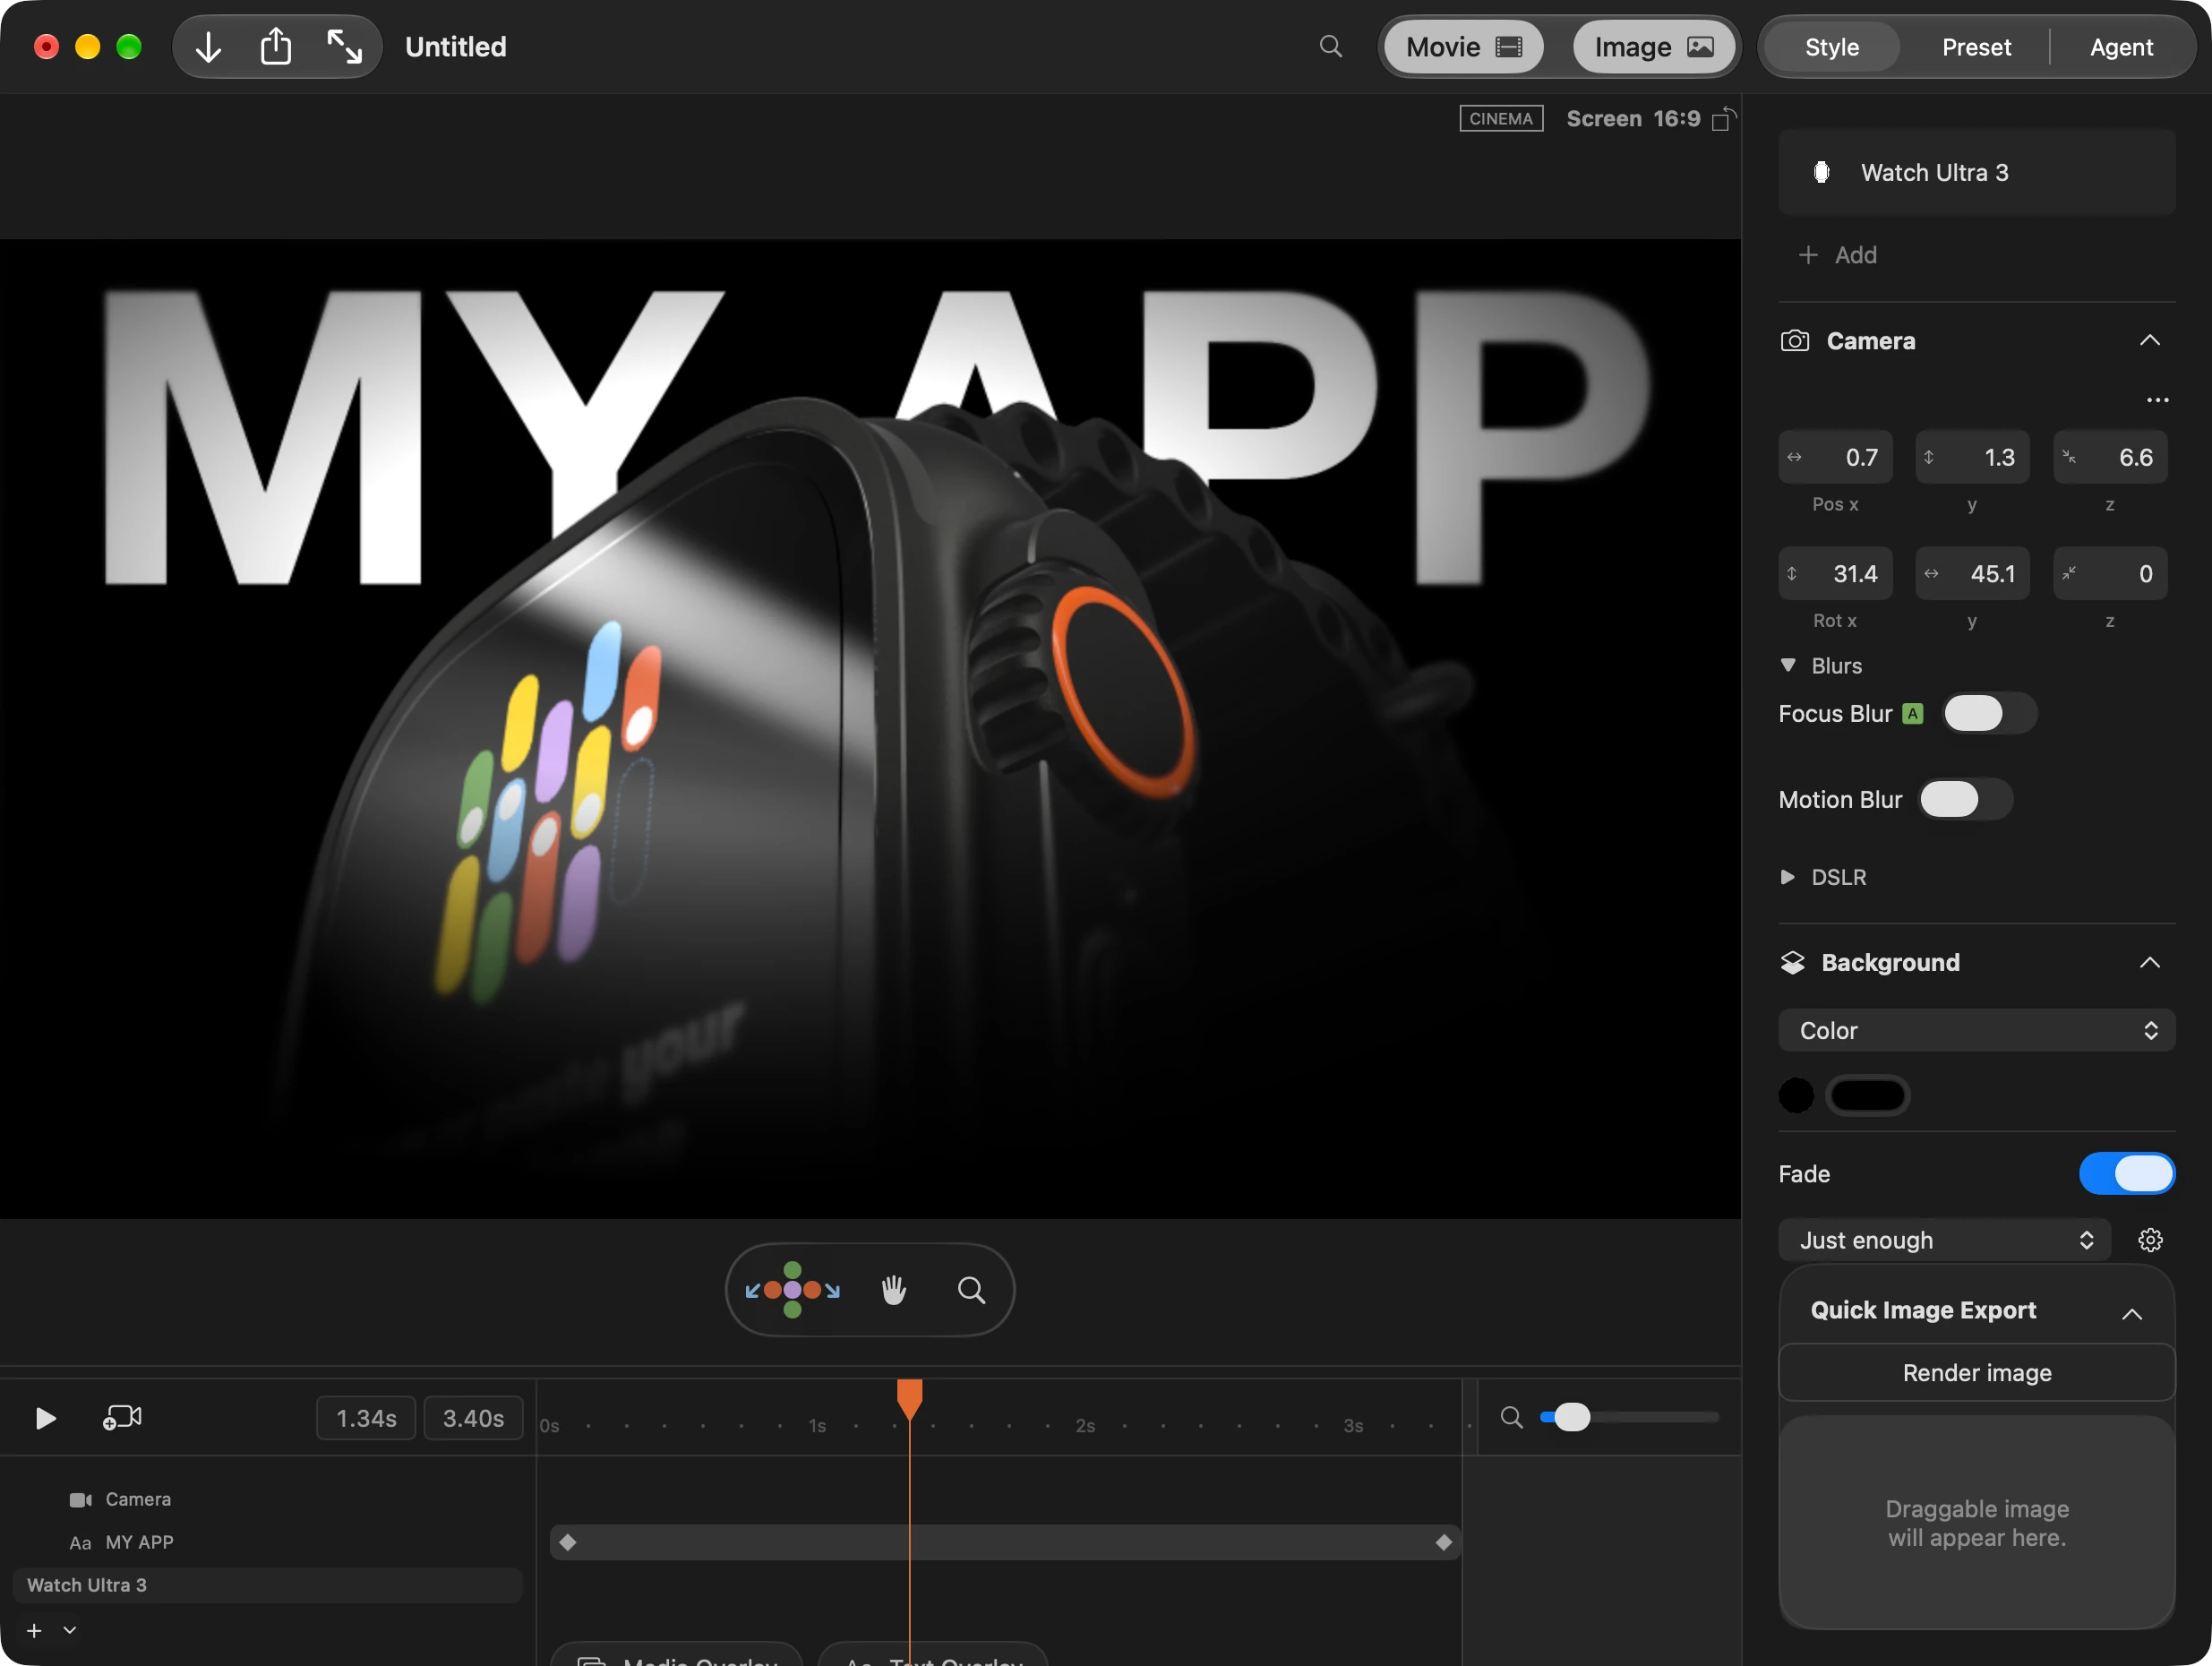Viewport: 2212px width, 1666px height.
Task: Open Fade settings gear icon
Action: coord(2150,1240)
